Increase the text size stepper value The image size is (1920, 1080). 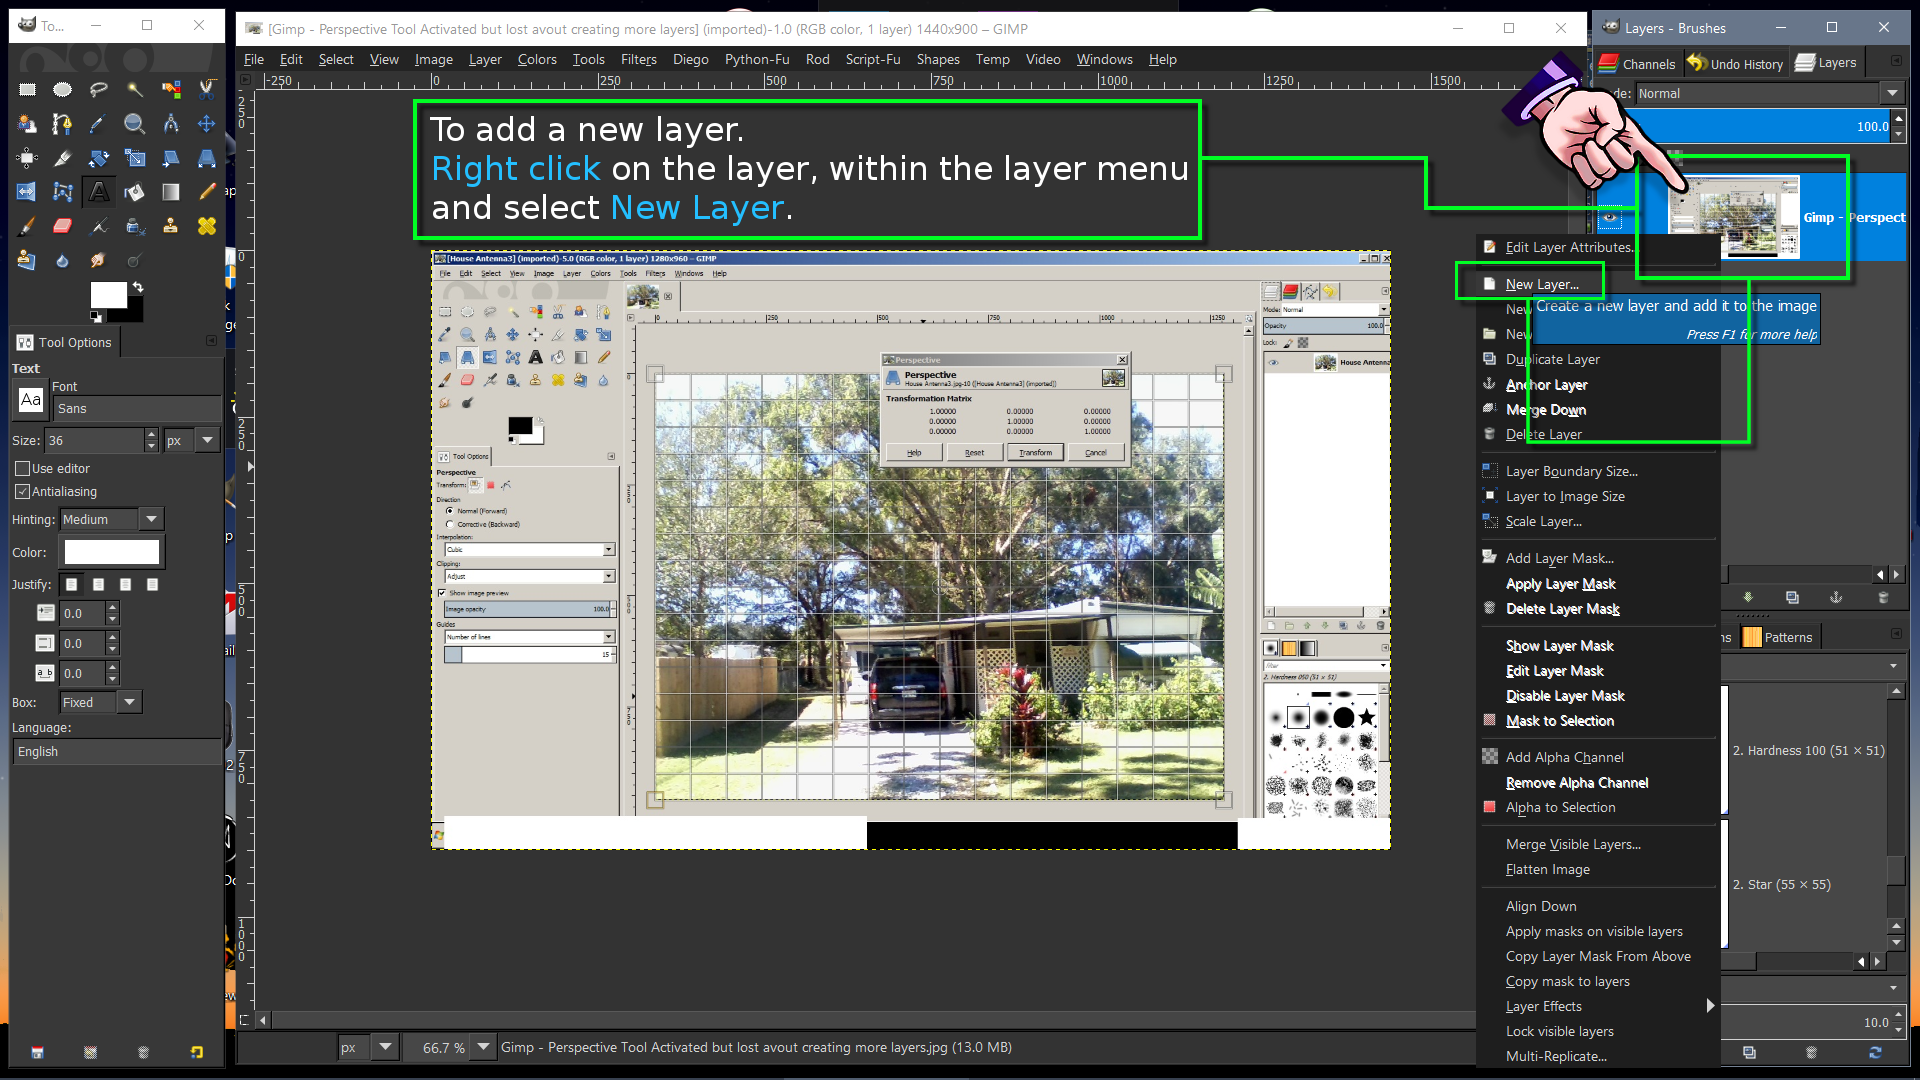pos(152,435)
